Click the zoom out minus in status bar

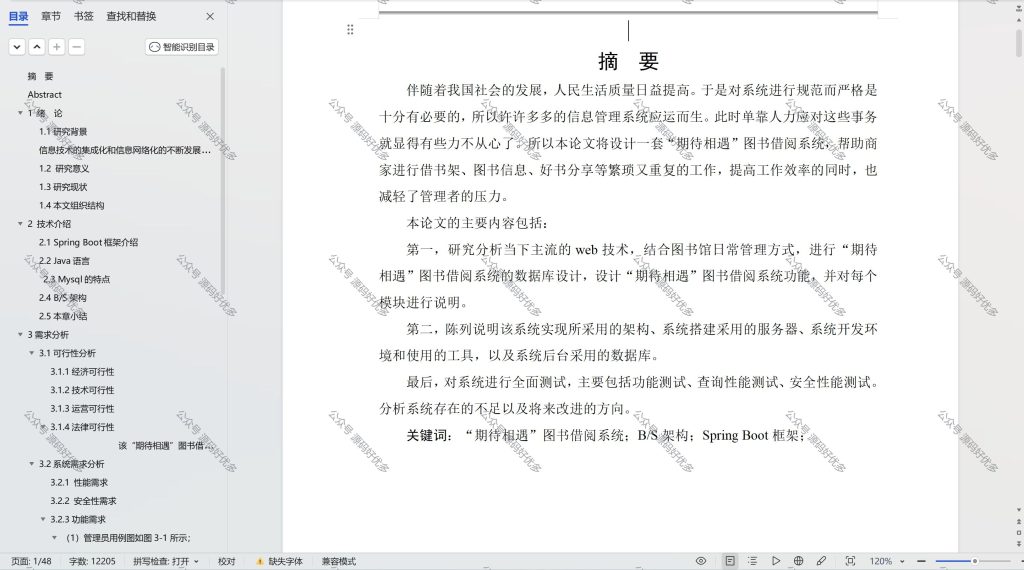921,561
